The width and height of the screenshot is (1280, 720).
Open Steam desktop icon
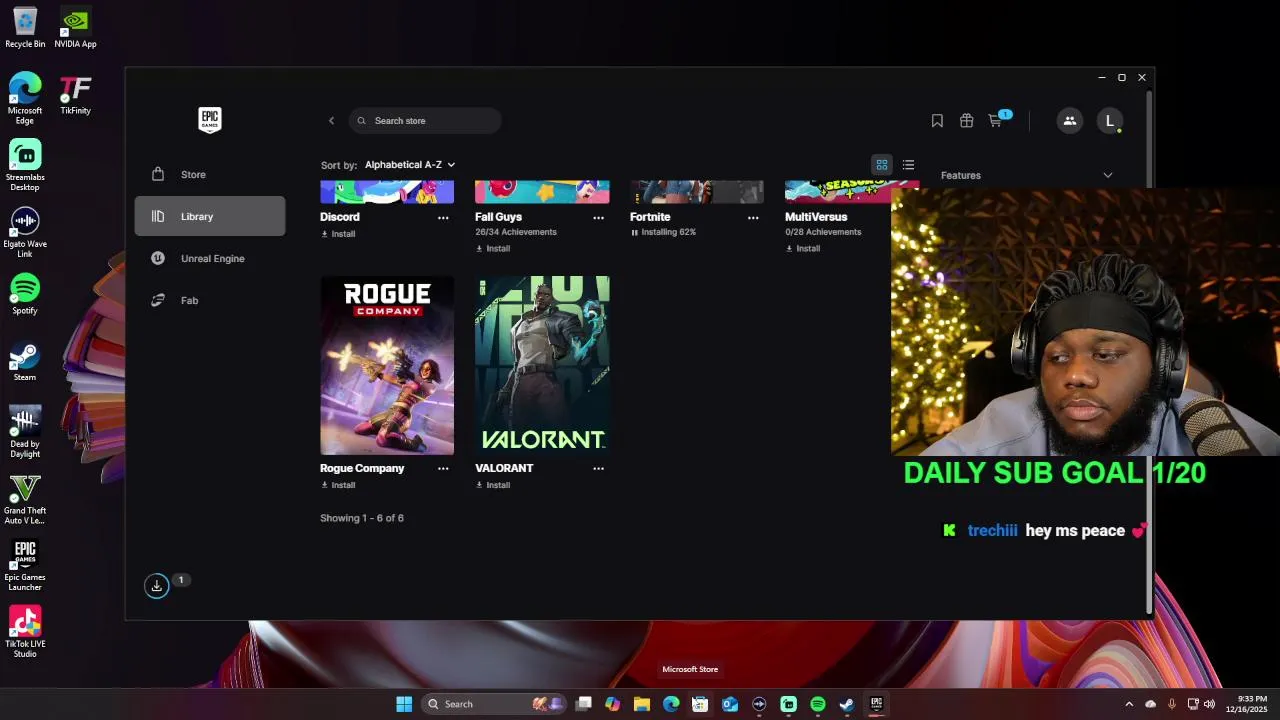pos(25,361)
